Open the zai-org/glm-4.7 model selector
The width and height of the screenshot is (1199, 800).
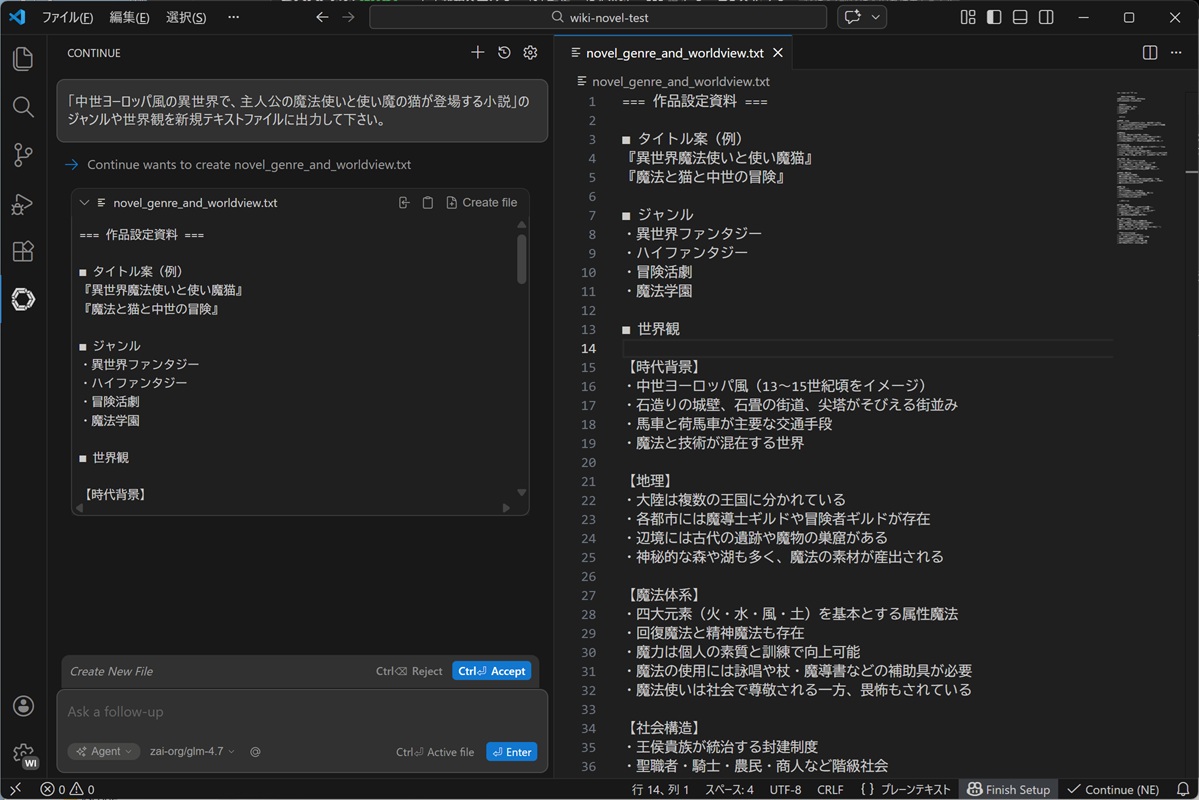[192, 752]
